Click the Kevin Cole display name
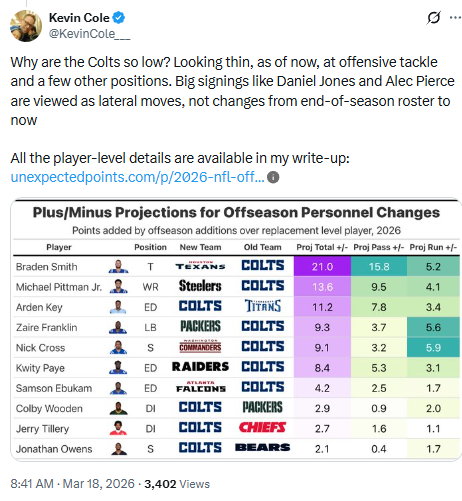 tap(79, 18)
